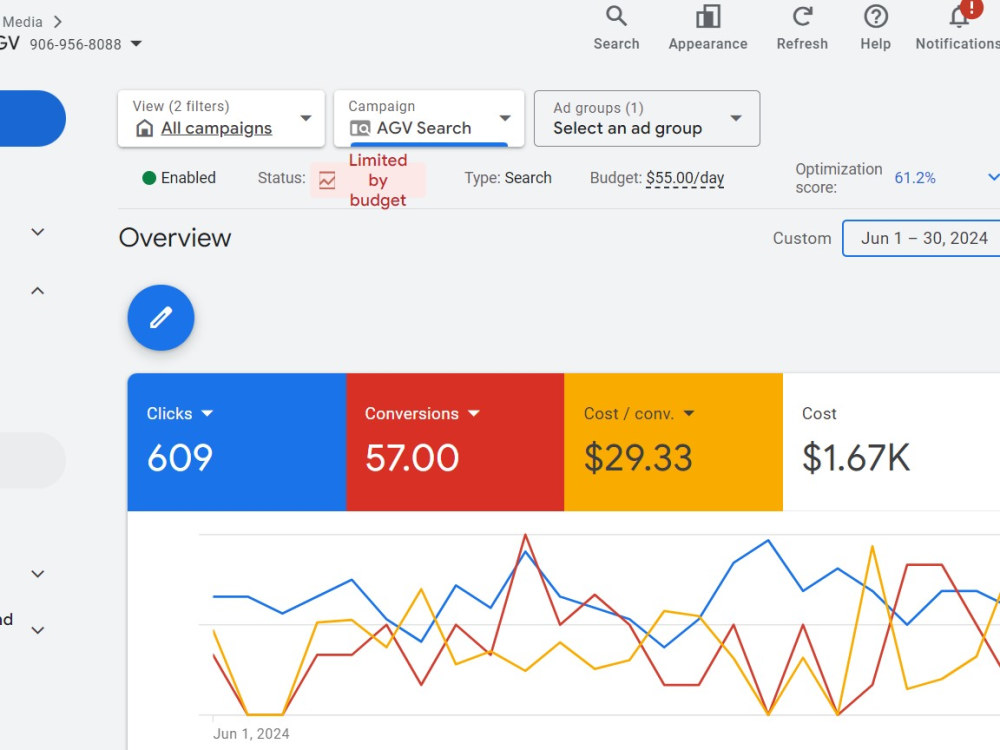
Task: Click the account number 906-956-8088
Action: click(x=75, y=45)
